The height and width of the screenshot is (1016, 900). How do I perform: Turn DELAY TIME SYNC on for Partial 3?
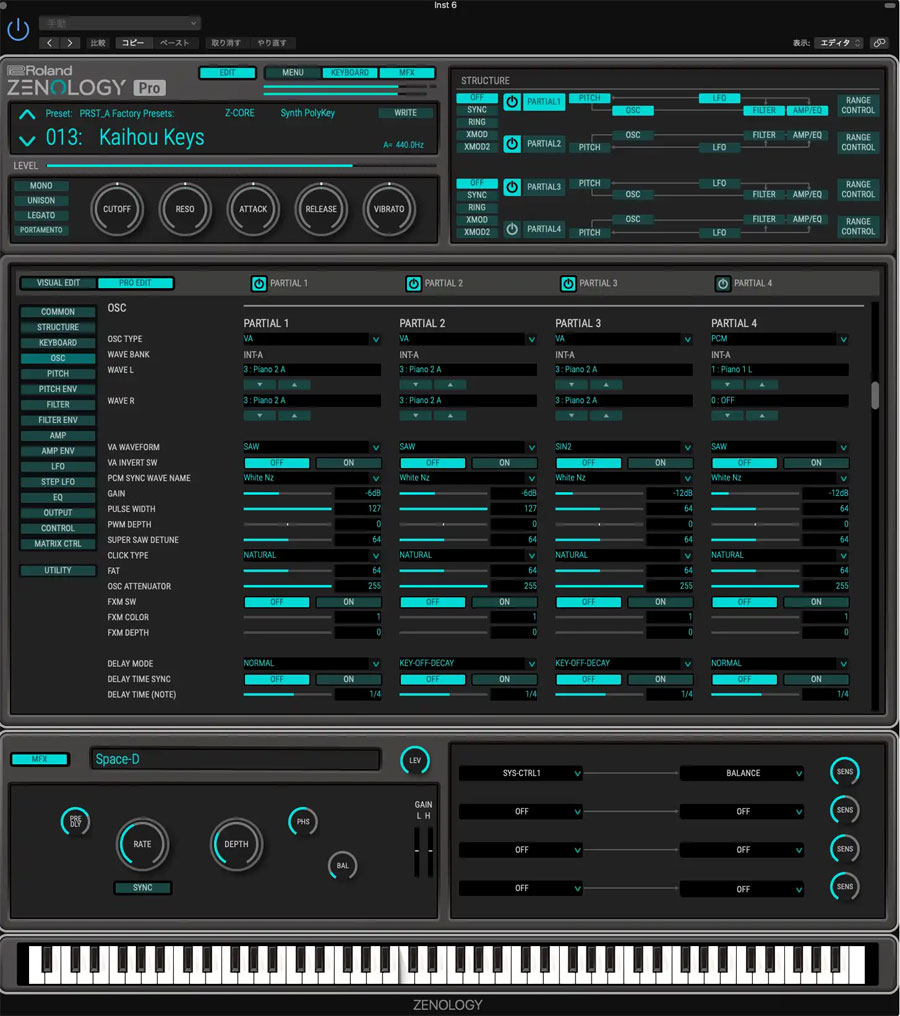point(660,679)
